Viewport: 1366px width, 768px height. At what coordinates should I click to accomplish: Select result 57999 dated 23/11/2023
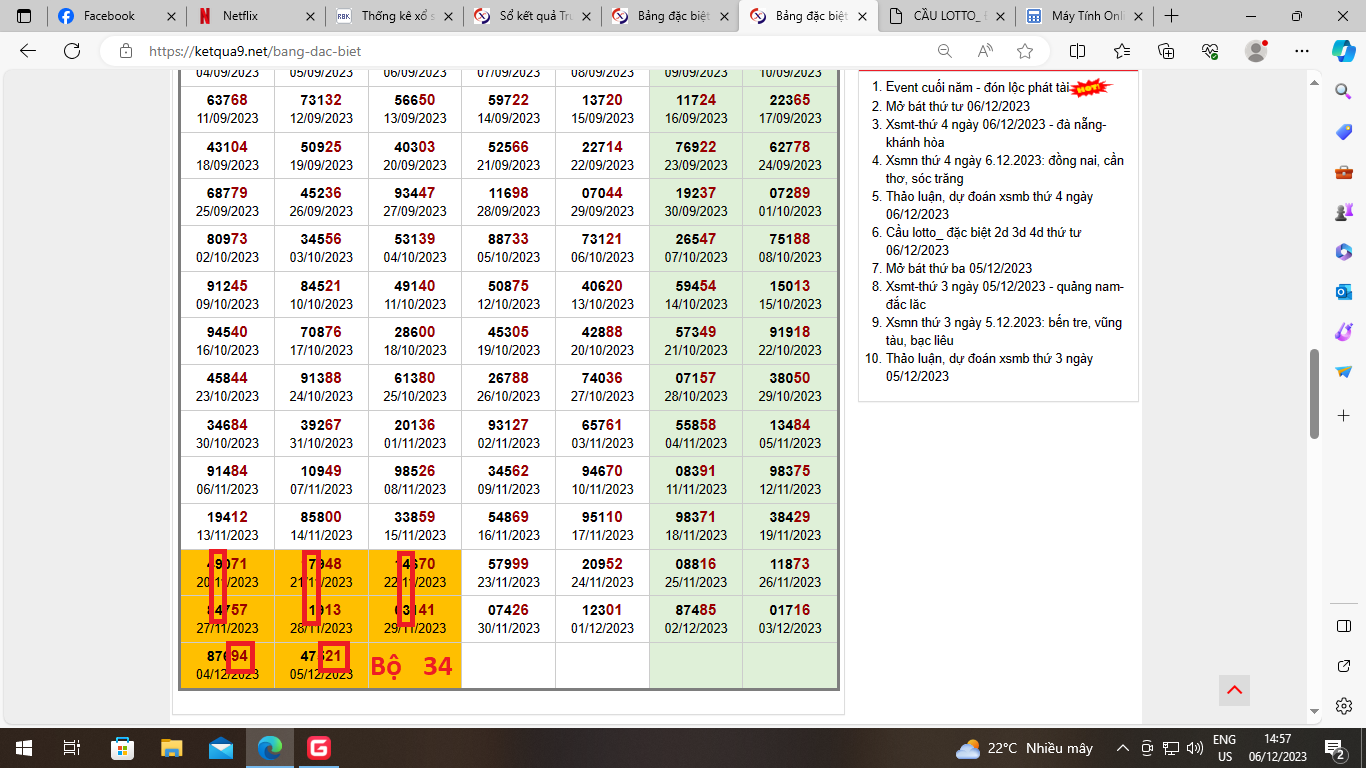508,573
